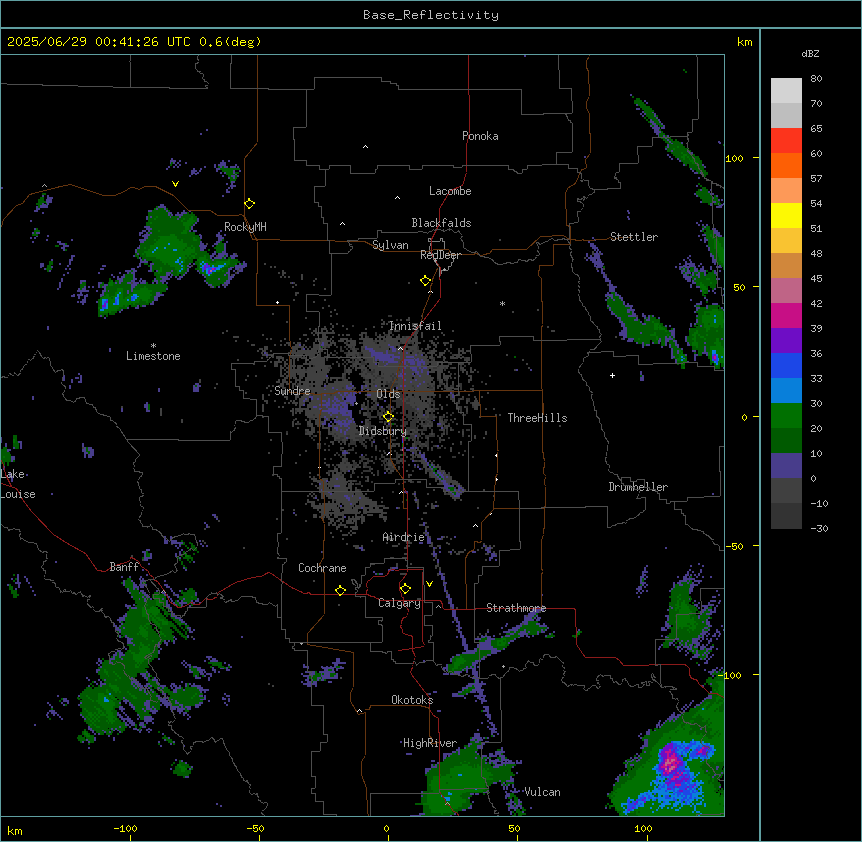
Task: Click the Banff label
Action: coord(124,567)
